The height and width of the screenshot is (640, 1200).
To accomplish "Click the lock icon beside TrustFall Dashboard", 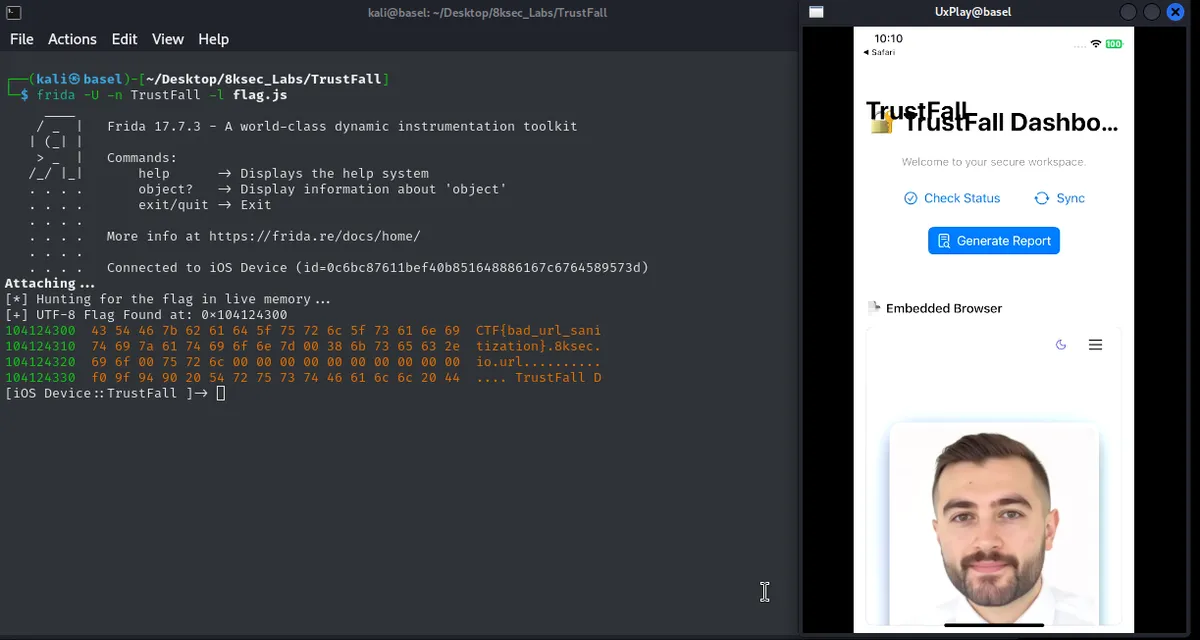I will click(x=881, y=125).
